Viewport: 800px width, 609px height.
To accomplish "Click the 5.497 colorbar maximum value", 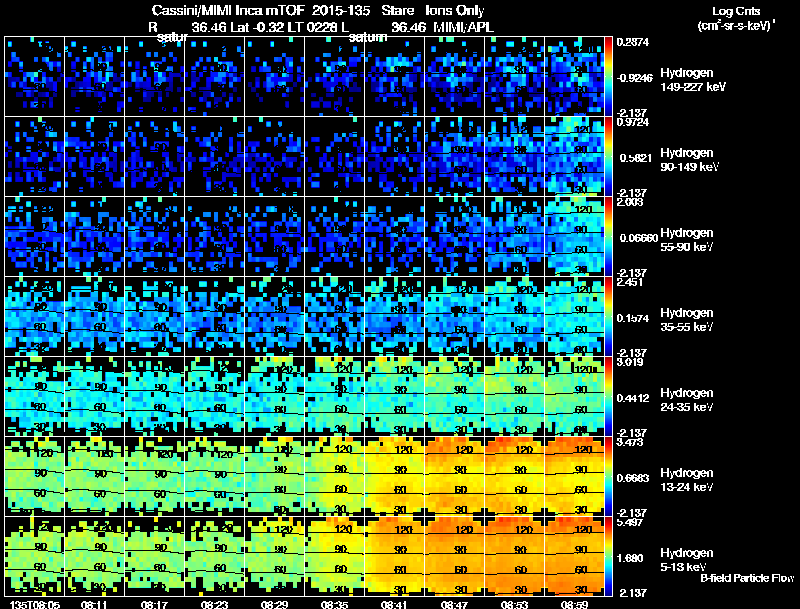I will tap(630, 522).
